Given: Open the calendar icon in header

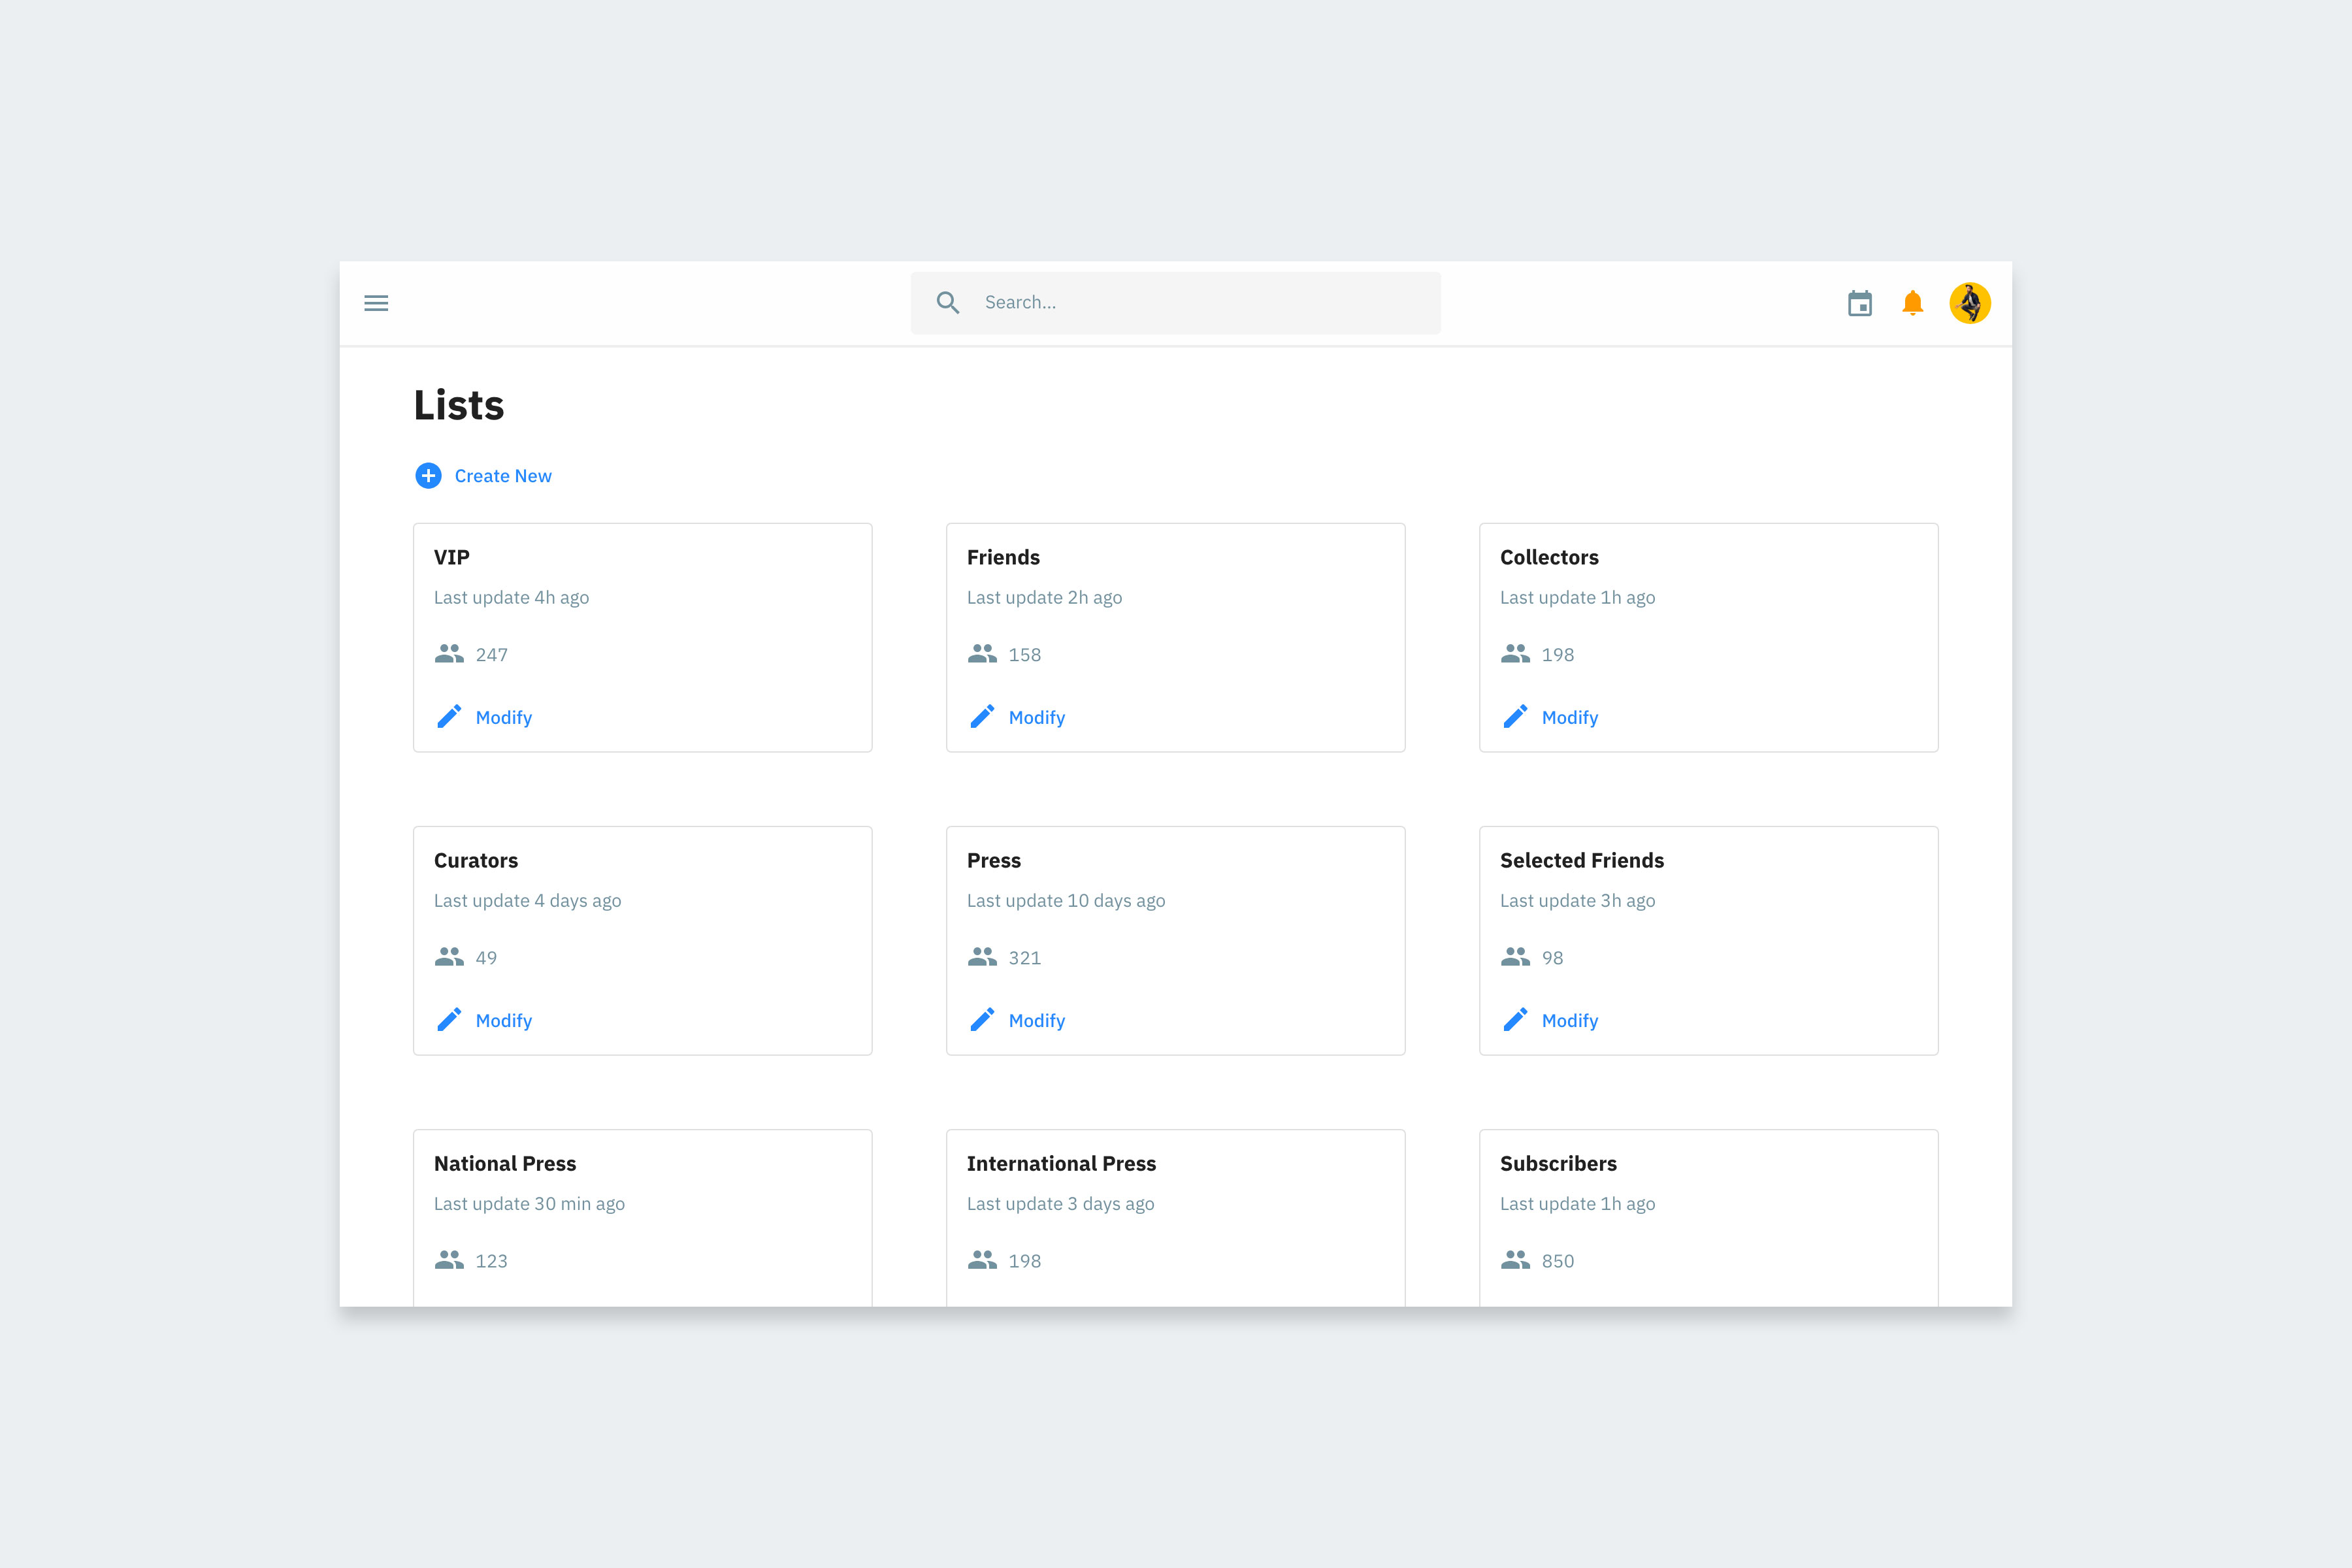Looking at the screenshot, I should [1860, 303].
